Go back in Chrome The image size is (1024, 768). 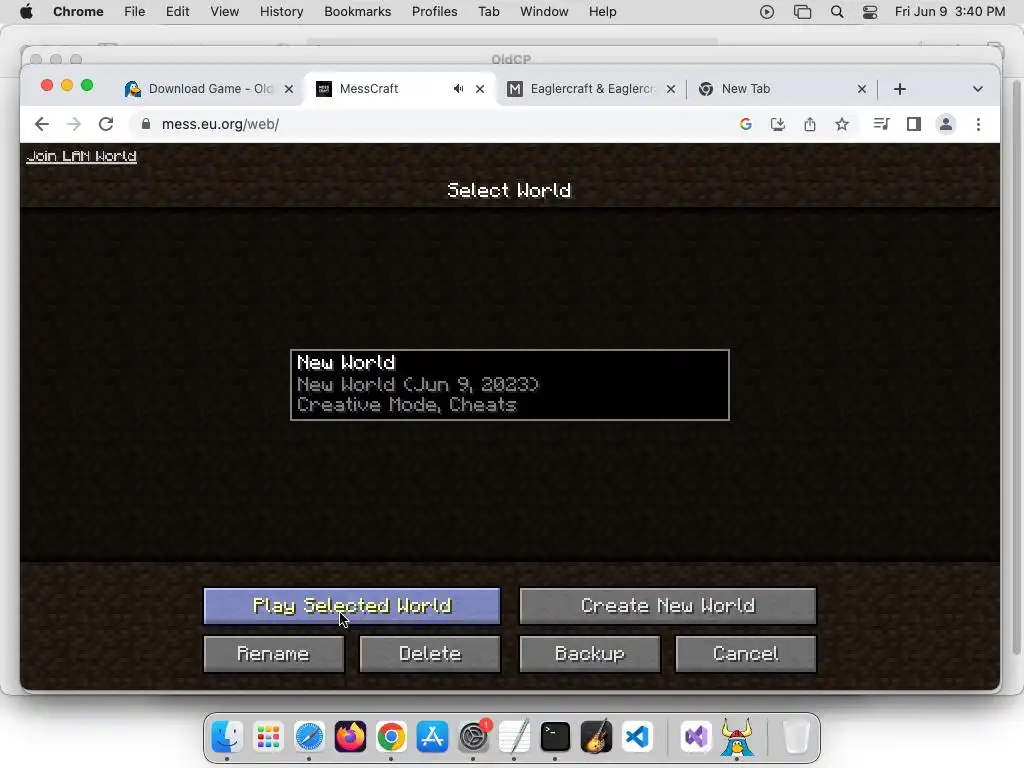[x=42, y=124]
